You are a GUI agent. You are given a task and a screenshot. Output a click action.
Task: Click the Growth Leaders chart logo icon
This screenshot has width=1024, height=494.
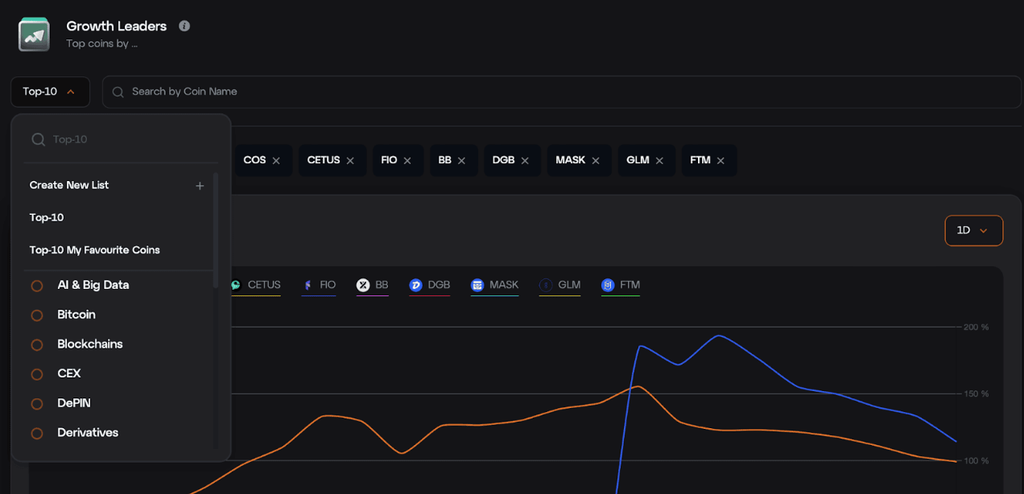34,35
